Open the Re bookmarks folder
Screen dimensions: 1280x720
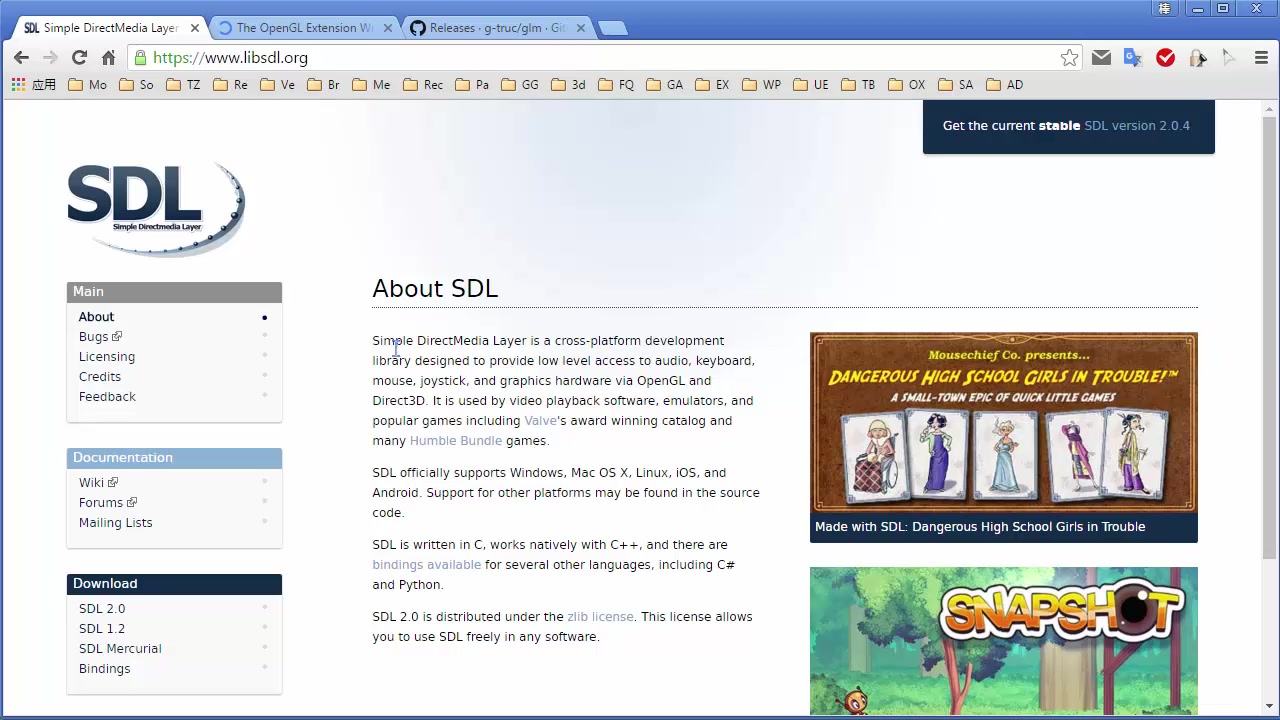(x=230, y=85)
